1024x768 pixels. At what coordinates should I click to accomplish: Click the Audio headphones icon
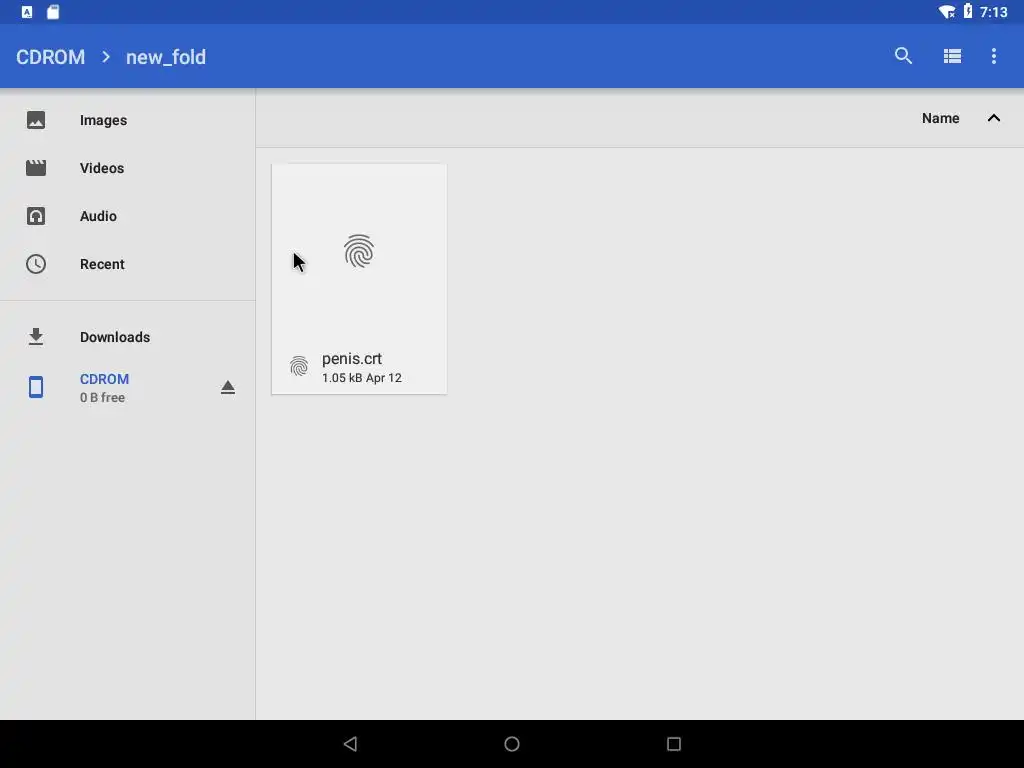coord(36,216)
